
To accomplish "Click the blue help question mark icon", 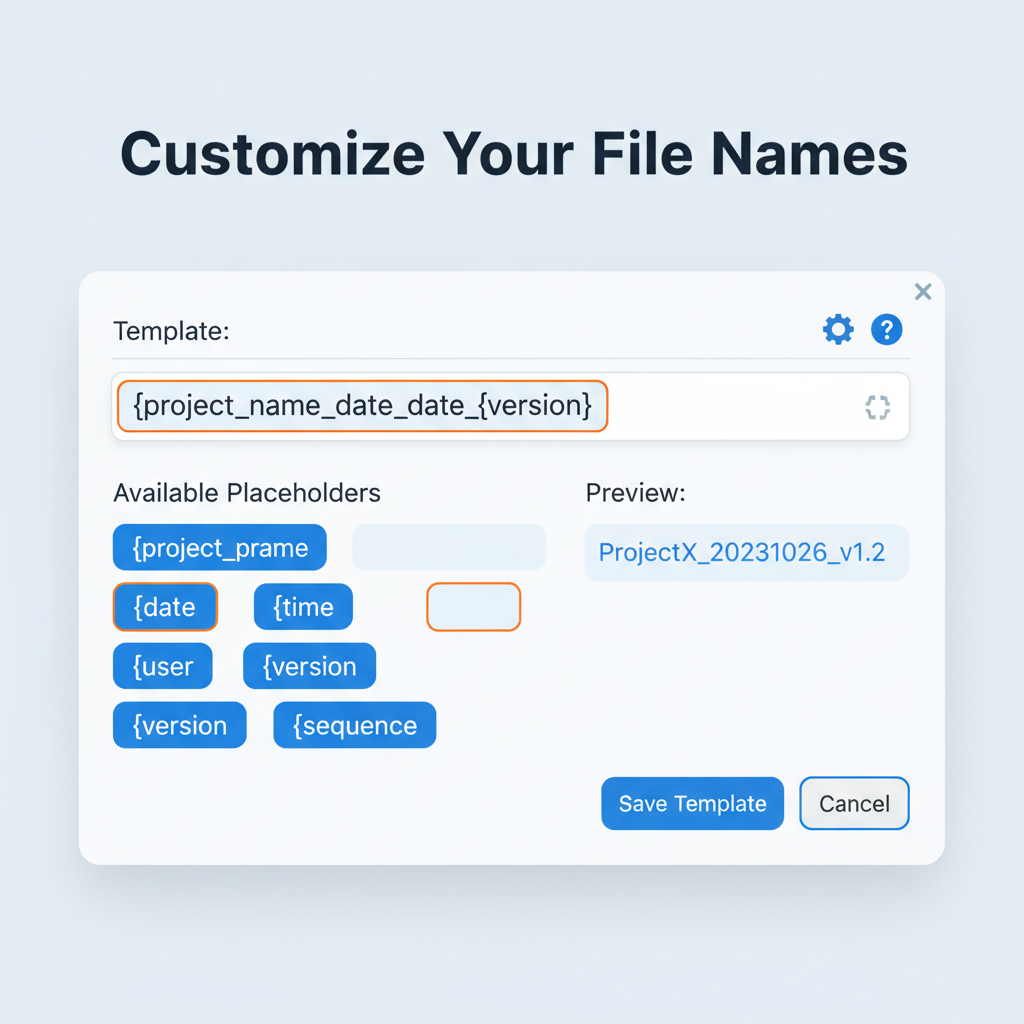I will [x=886, y=329].
